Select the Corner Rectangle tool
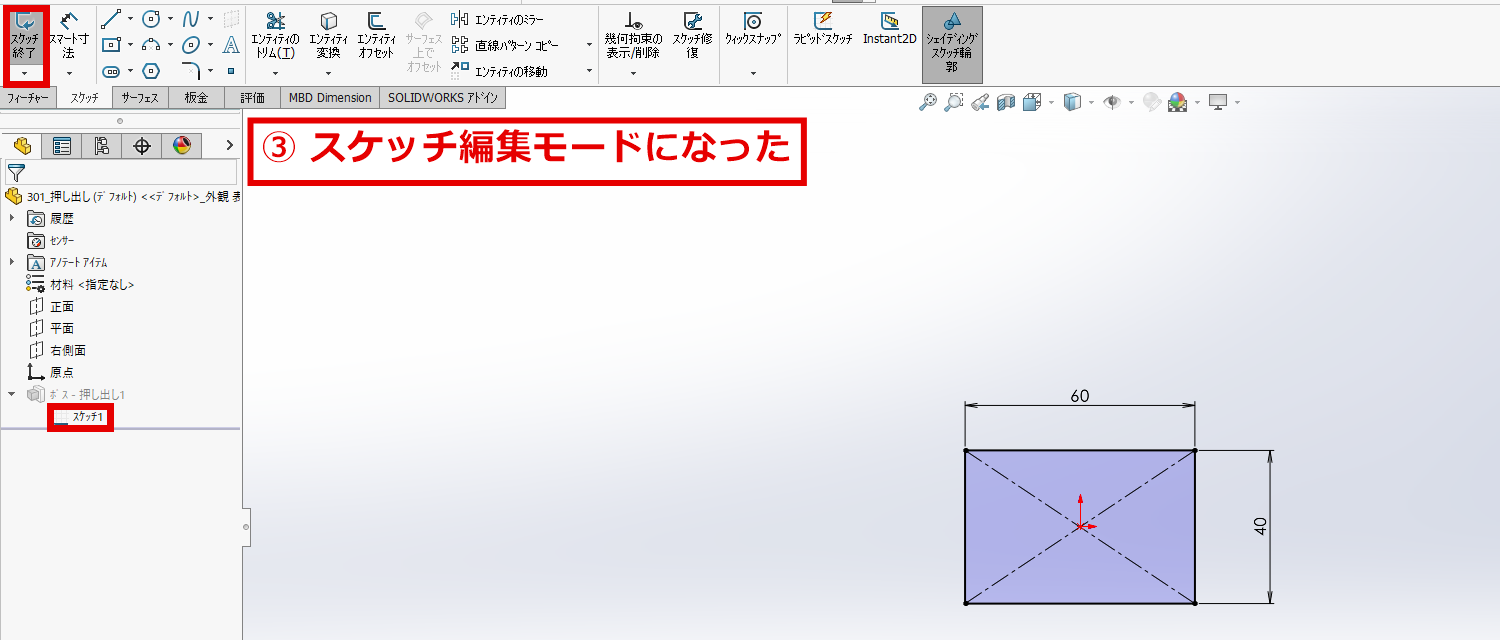1500x640 pixels. pyautogui.click(x=111, y=44)
